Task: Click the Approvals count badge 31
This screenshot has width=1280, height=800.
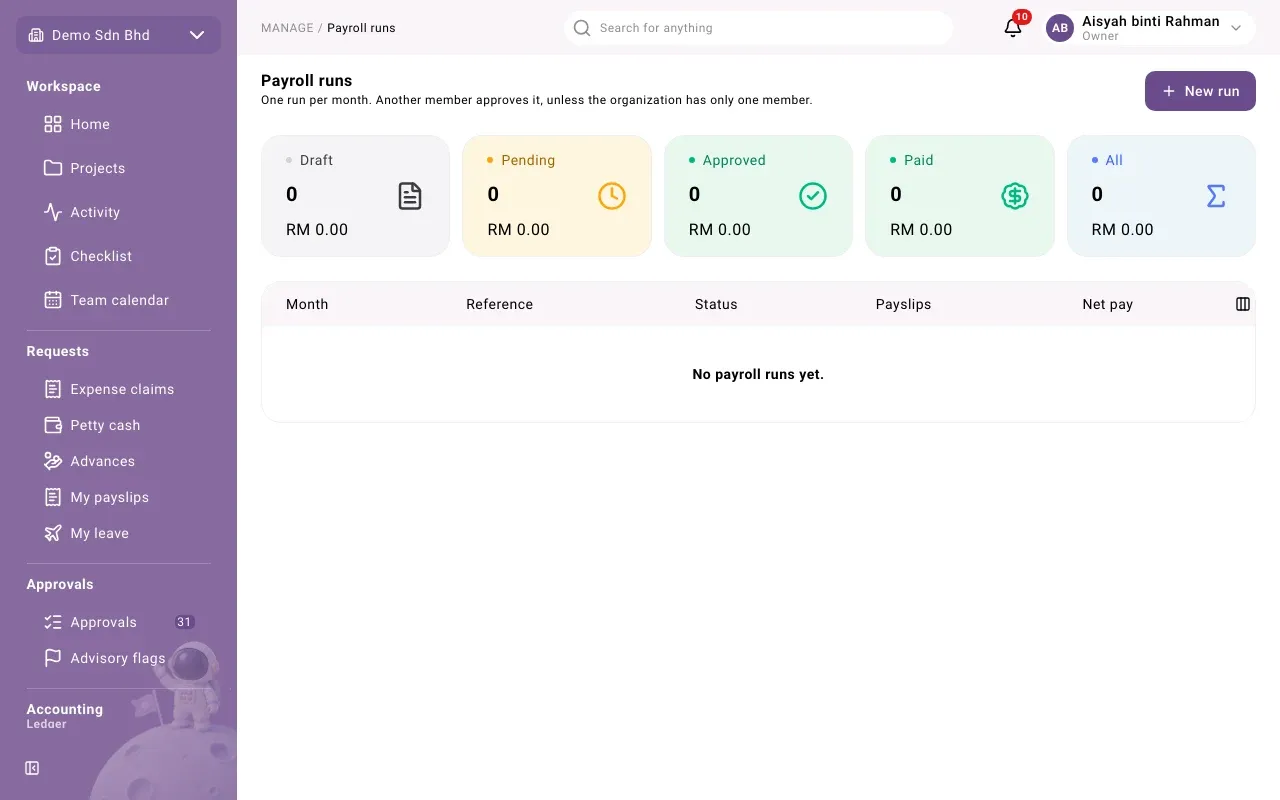Action: (x=184, y=622)
